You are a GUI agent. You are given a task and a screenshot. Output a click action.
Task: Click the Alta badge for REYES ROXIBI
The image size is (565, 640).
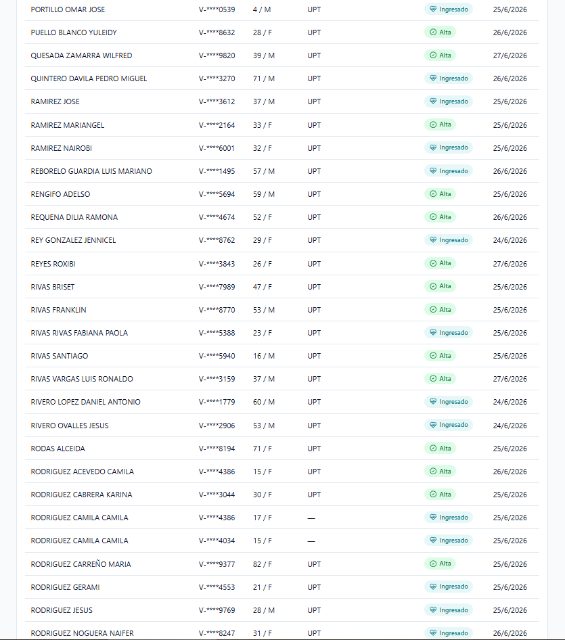click(x=440, y=263)
